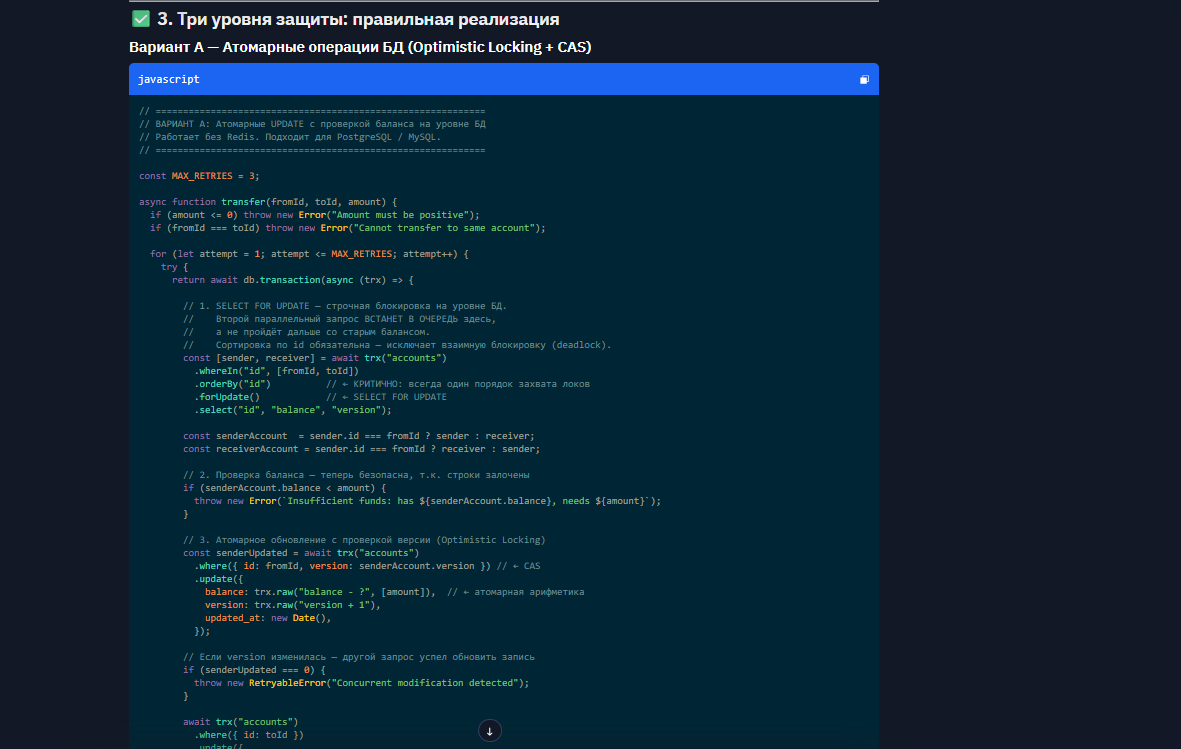
Task: Click the .forUpdate() code line
Action: [x=227, y=397]
